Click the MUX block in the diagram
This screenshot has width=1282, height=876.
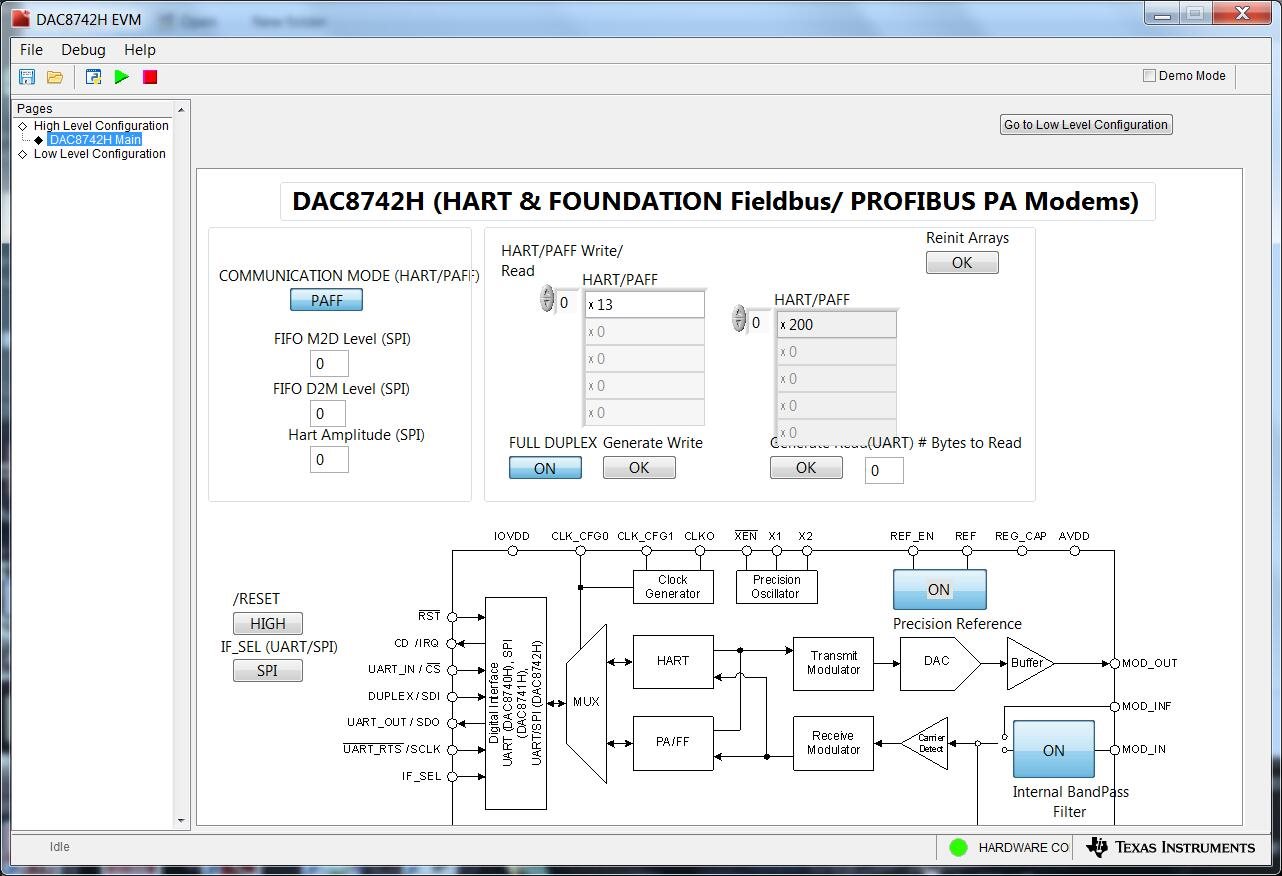point(586,703)
